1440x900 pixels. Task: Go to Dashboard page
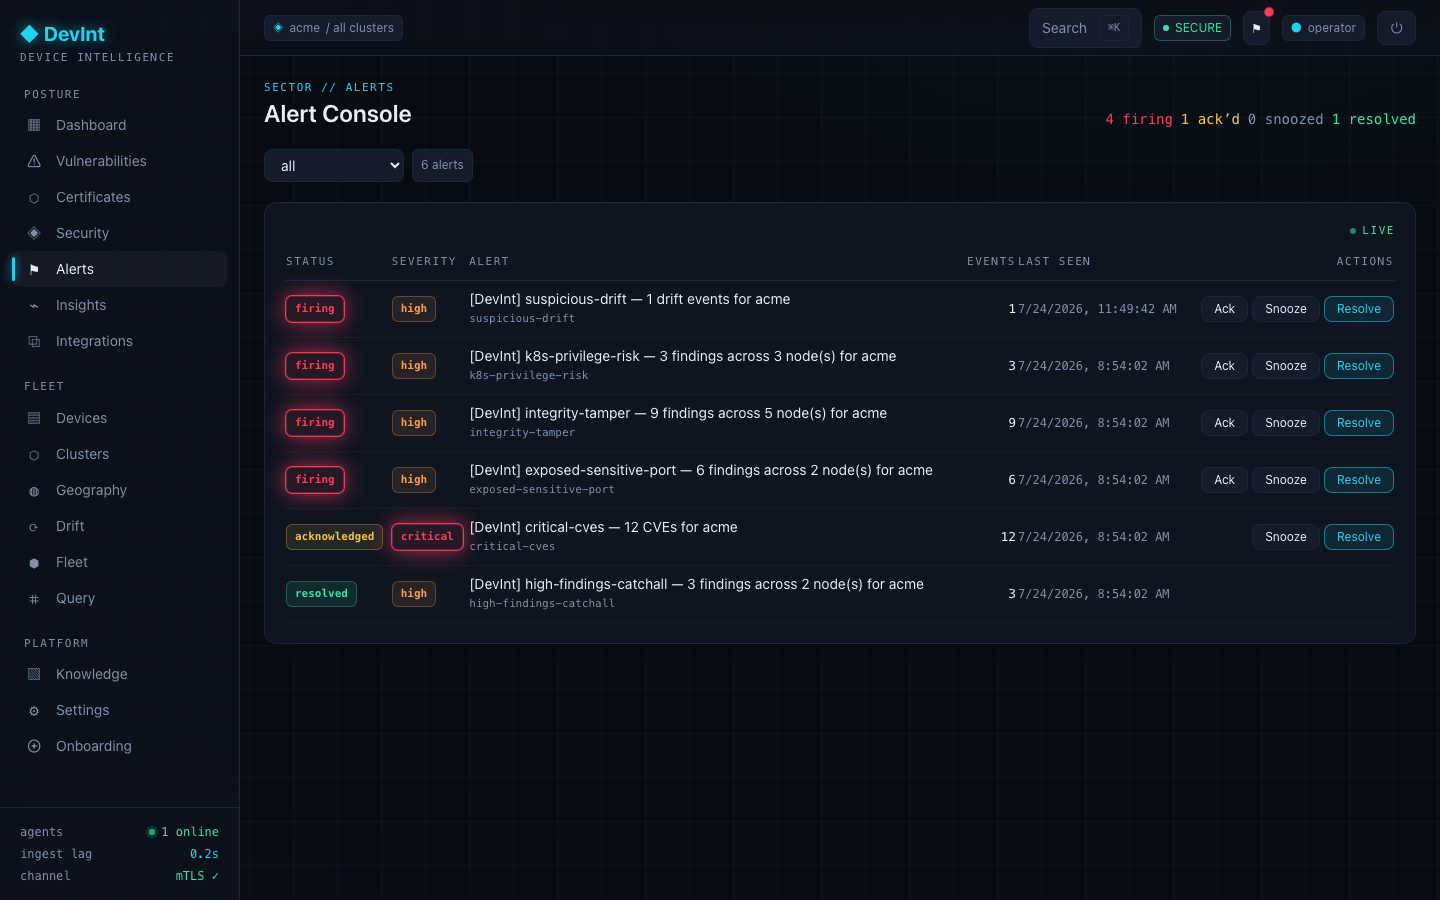(x=120, y=125)
